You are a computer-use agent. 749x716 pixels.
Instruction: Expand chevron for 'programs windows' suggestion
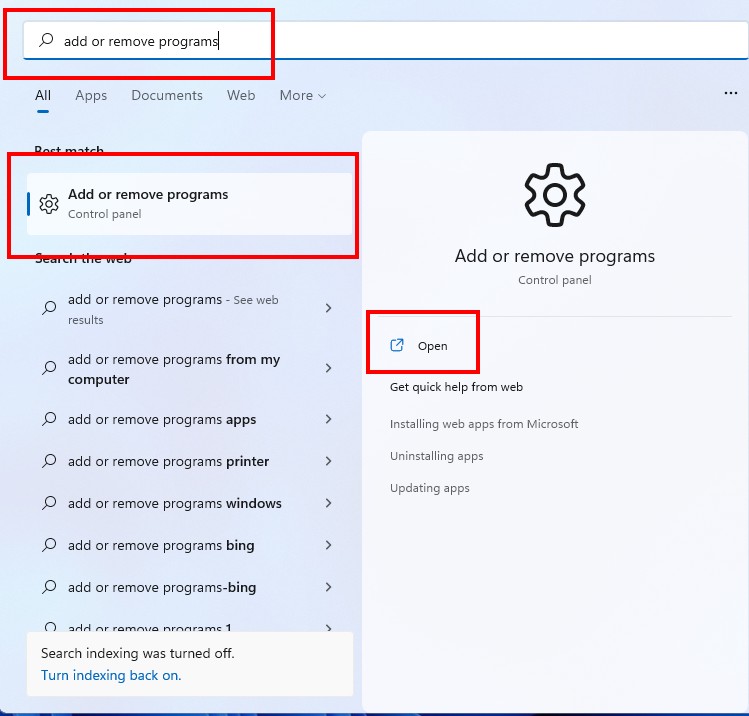click(329, 503)
